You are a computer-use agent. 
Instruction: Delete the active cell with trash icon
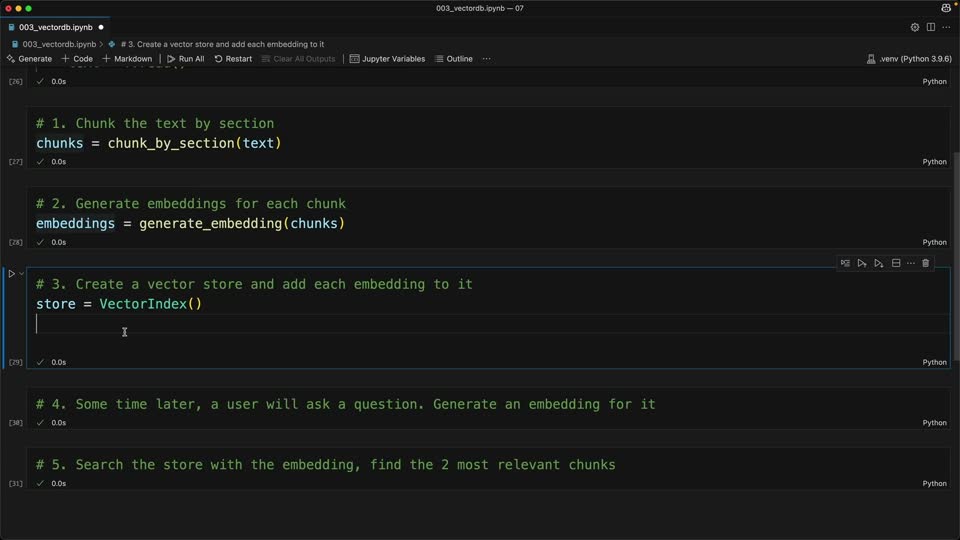coord(926,263)
